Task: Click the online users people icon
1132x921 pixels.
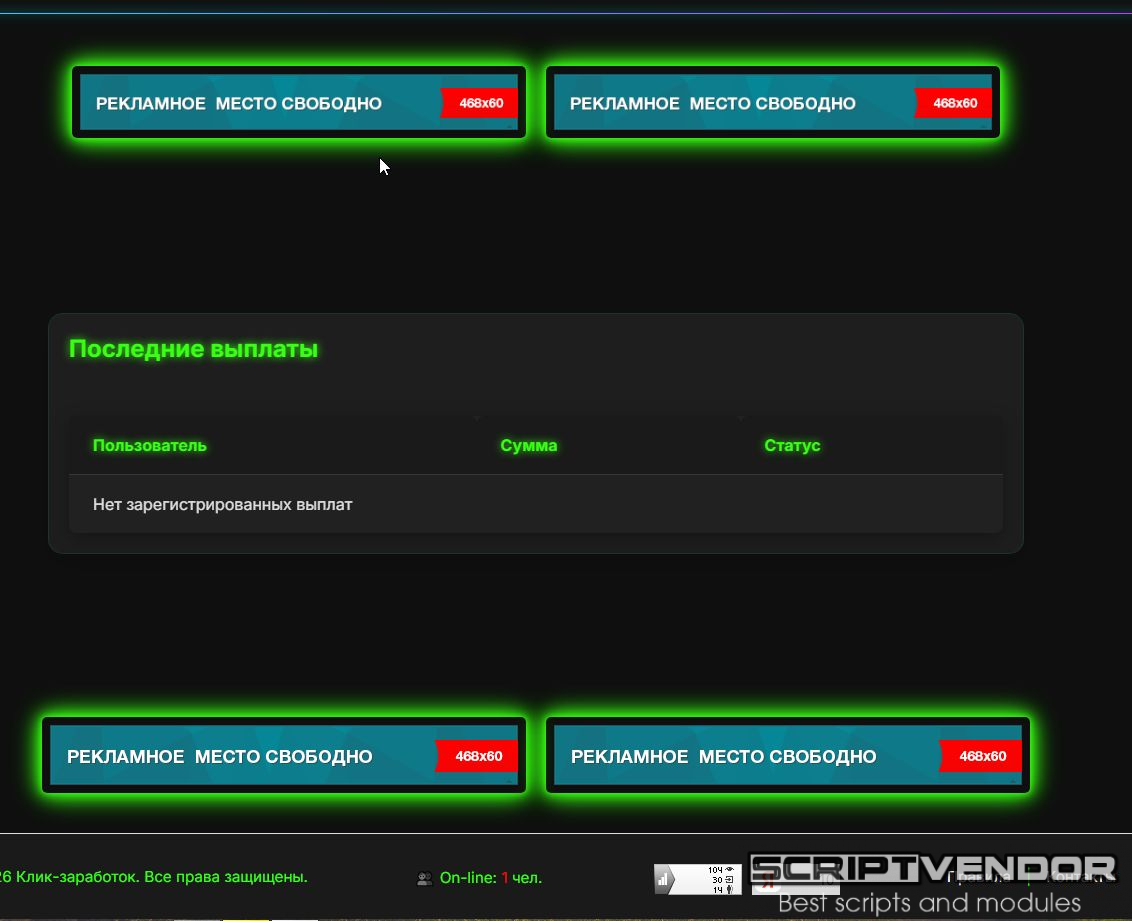Action: click(424, 879)
